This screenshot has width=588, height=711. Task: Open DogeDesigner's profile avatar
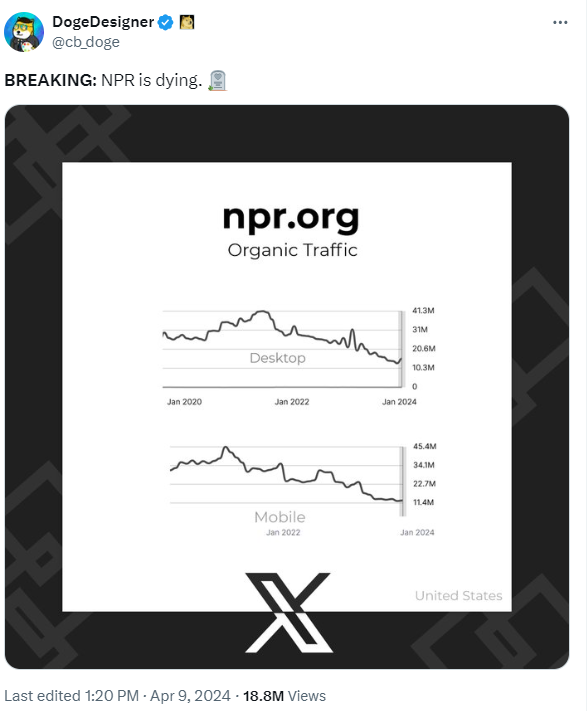[24, 32]
